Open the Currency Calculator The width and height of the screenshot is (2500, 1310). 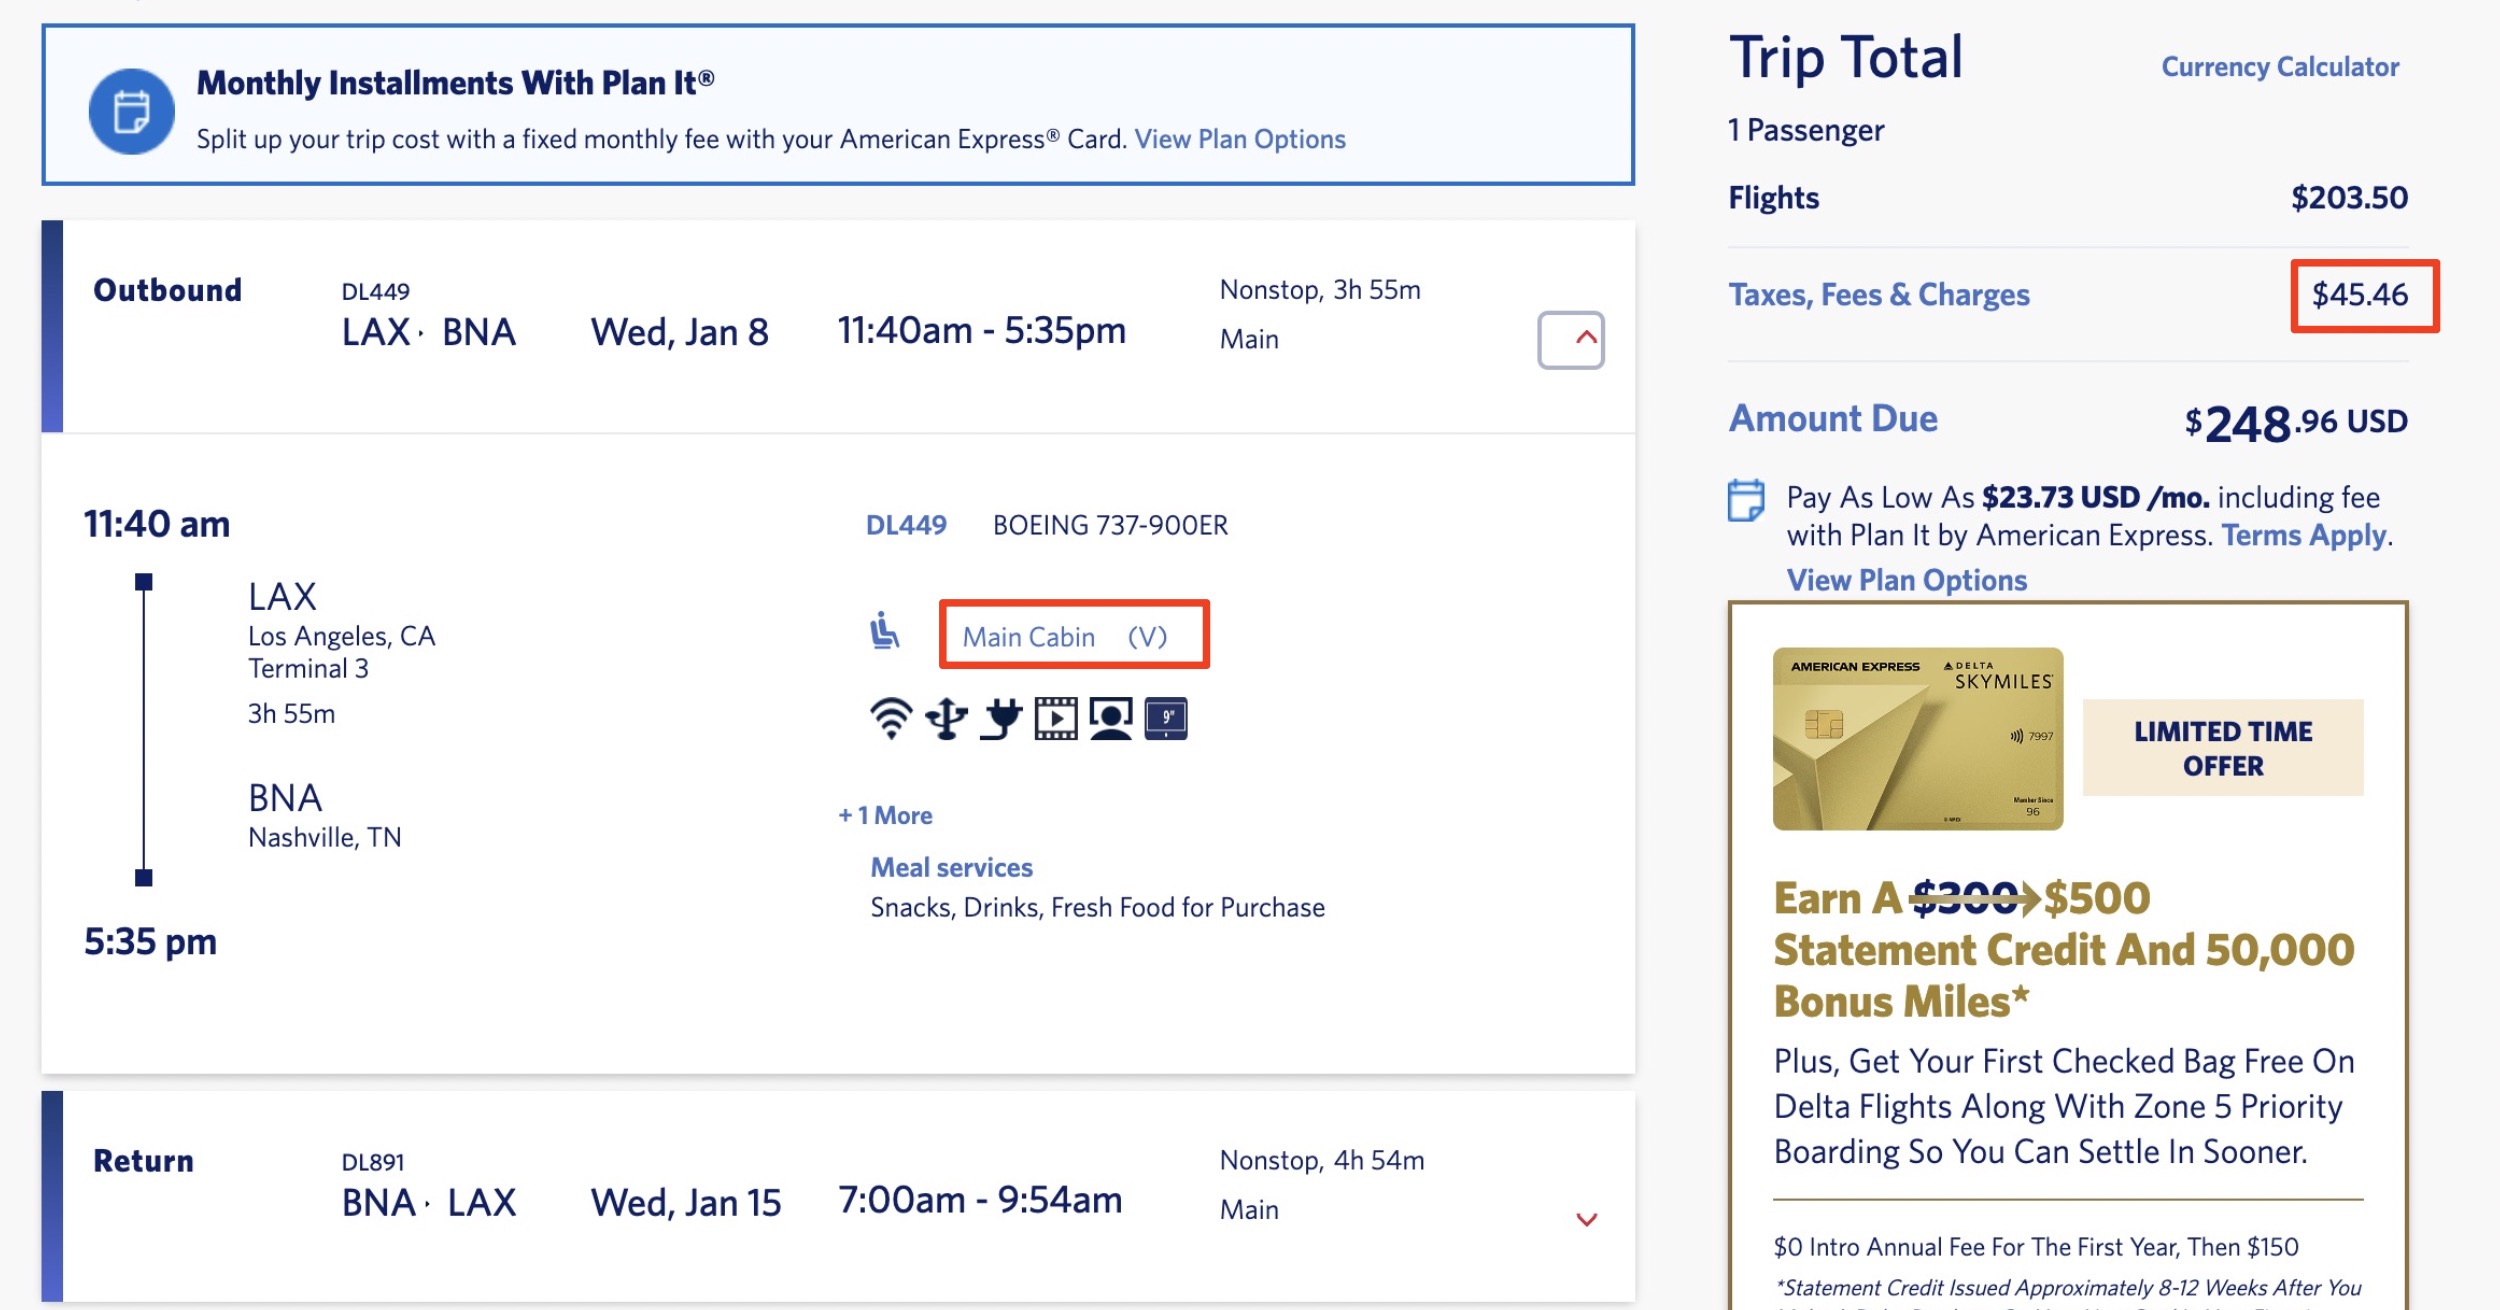tap(2279, 66)
